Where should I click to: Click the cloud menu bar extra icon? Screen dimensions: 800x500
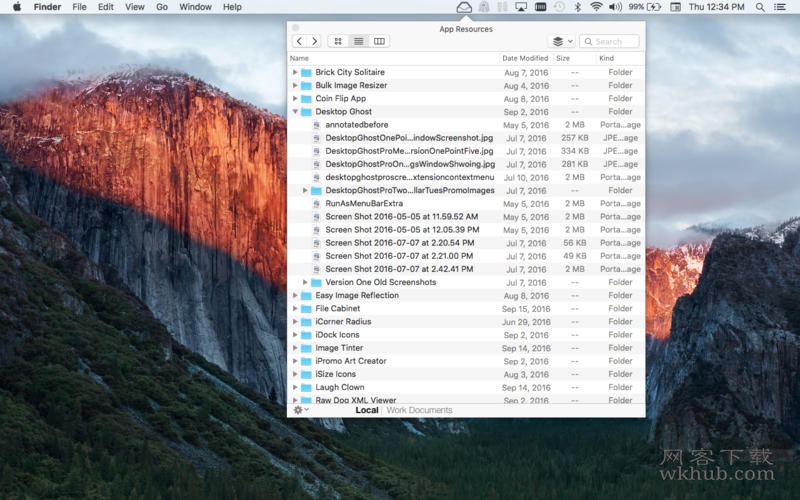click(x=464, y=7)
